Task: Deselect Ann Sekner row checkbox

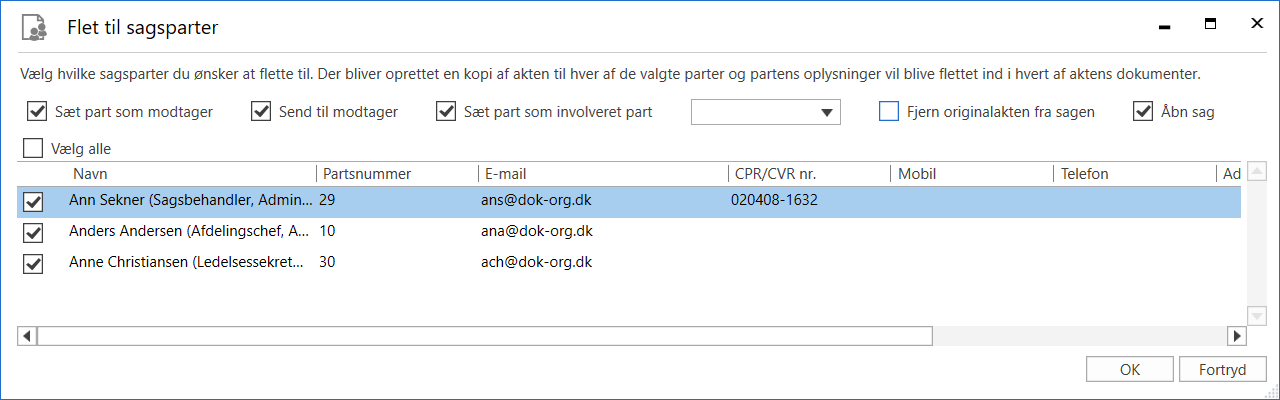Action: [34, 202]
